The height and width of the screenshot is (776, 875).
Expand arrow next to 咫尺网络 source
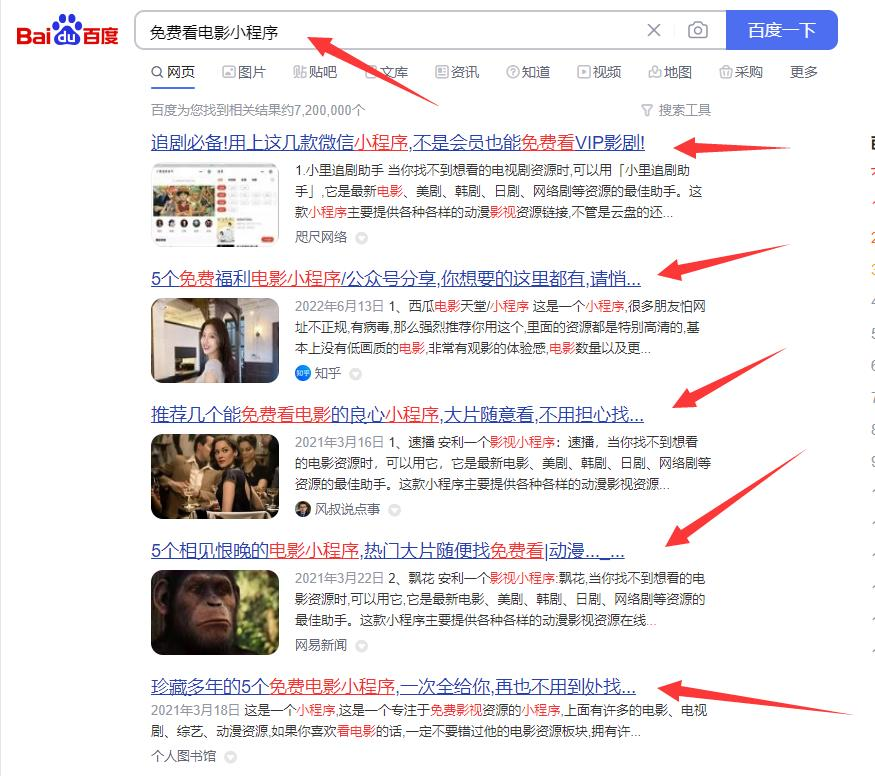coord(362,238)
